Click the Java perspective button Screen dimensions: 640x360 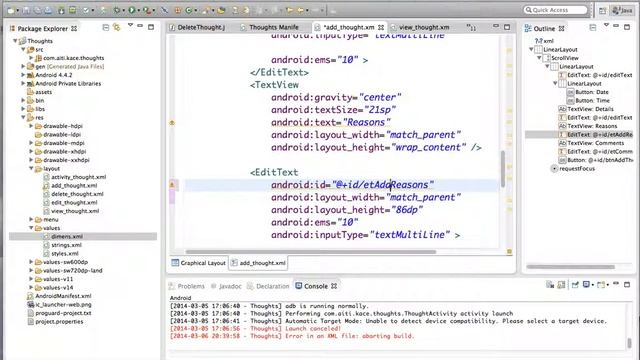[622, 11]
